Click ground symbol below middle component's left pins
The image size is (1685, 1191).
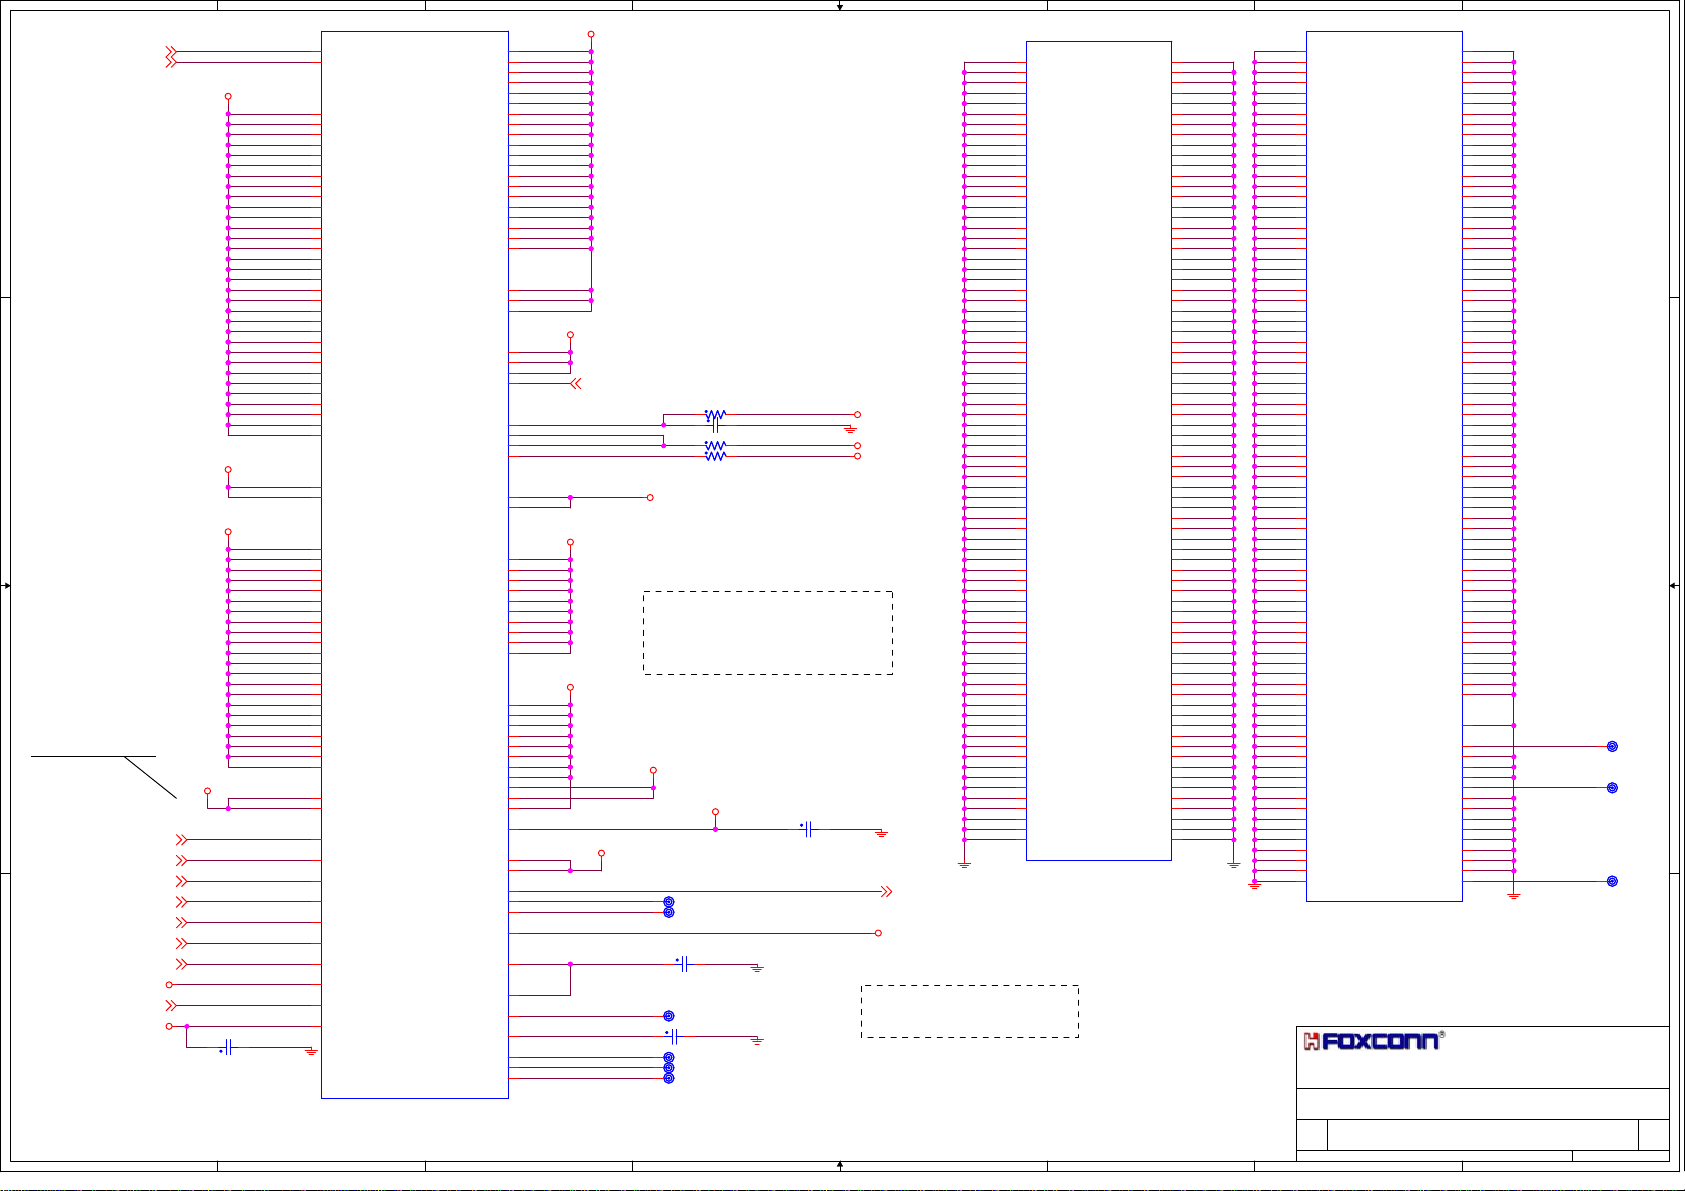point(964,864)
